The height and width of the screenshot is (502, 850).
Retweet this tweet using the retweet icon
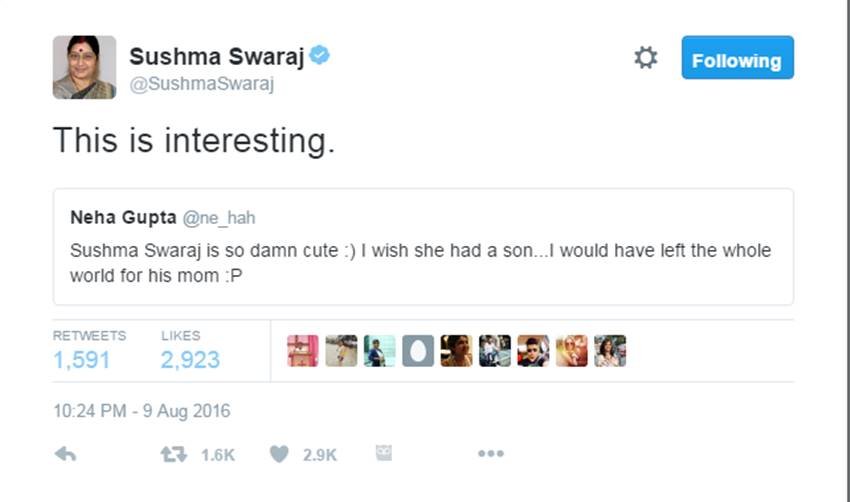tap(174, 454)
